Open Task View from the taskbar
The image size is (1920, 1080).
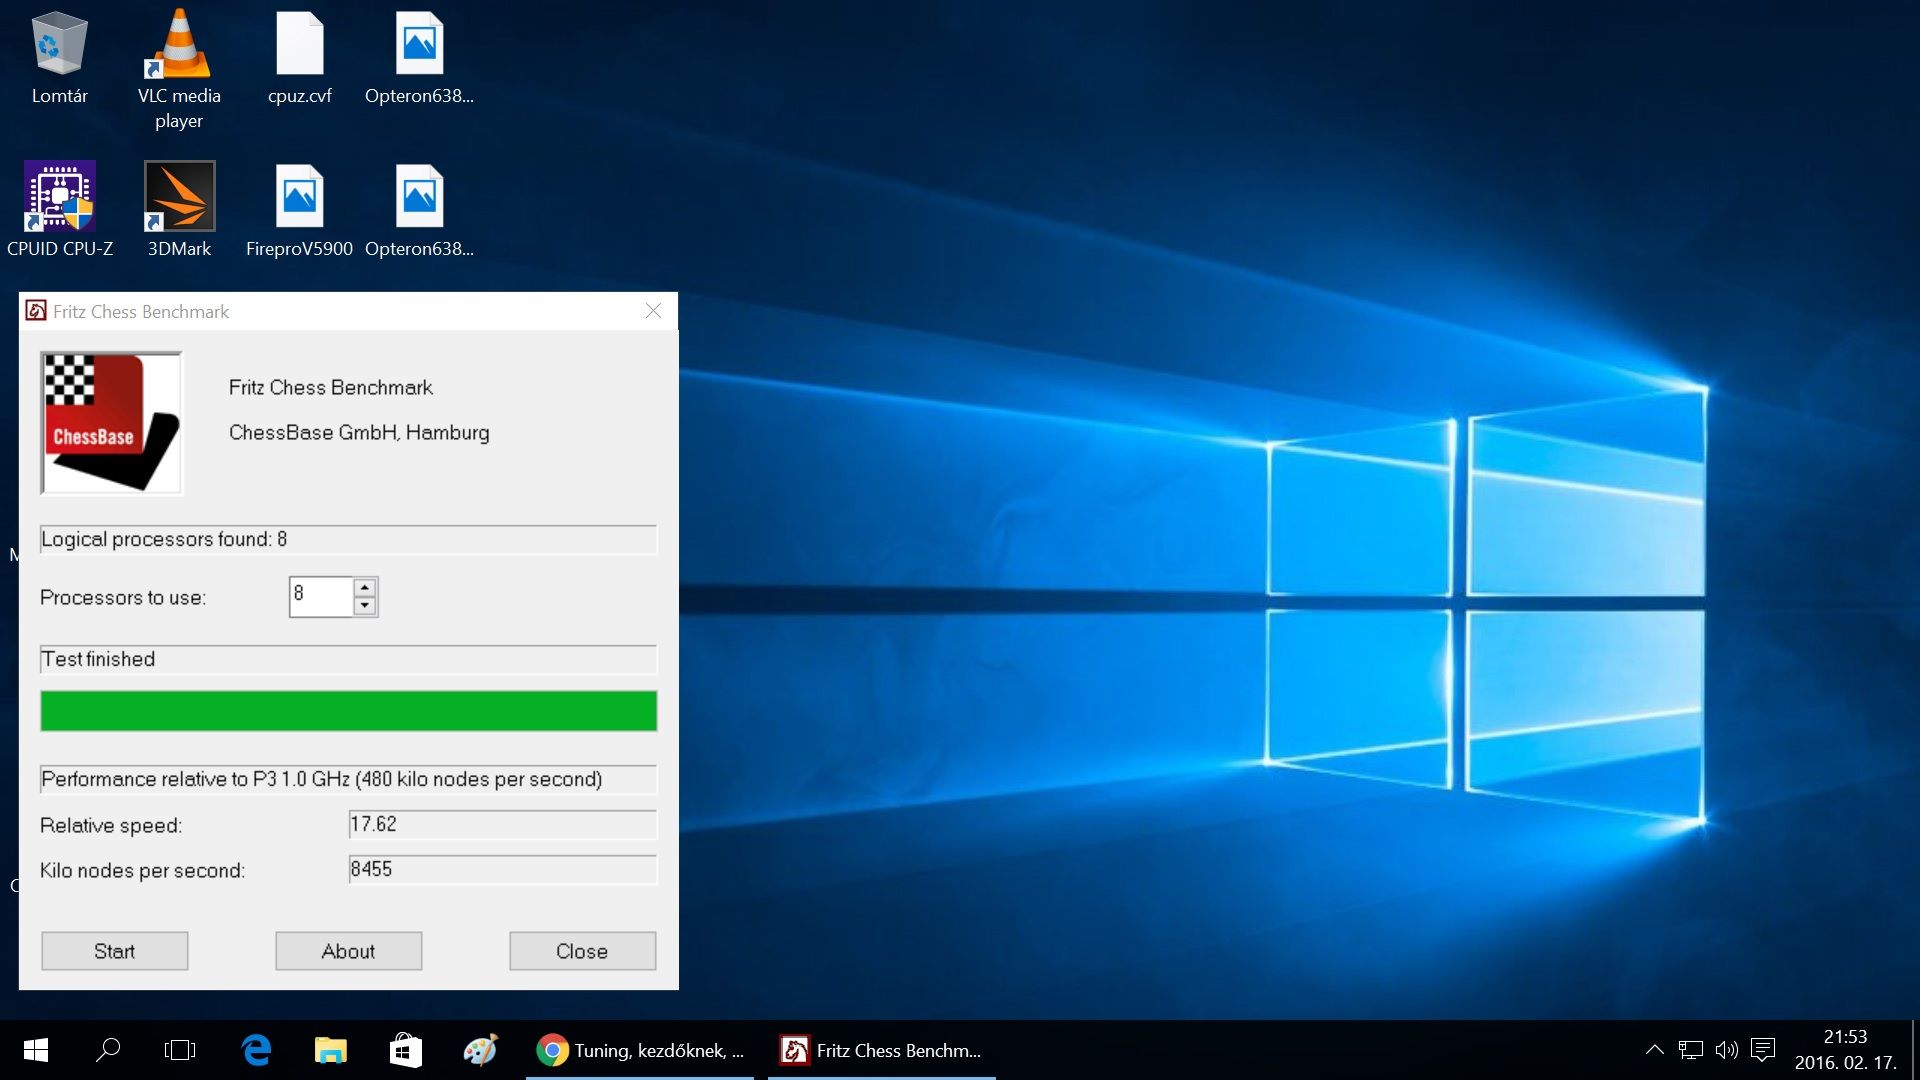180,1050
